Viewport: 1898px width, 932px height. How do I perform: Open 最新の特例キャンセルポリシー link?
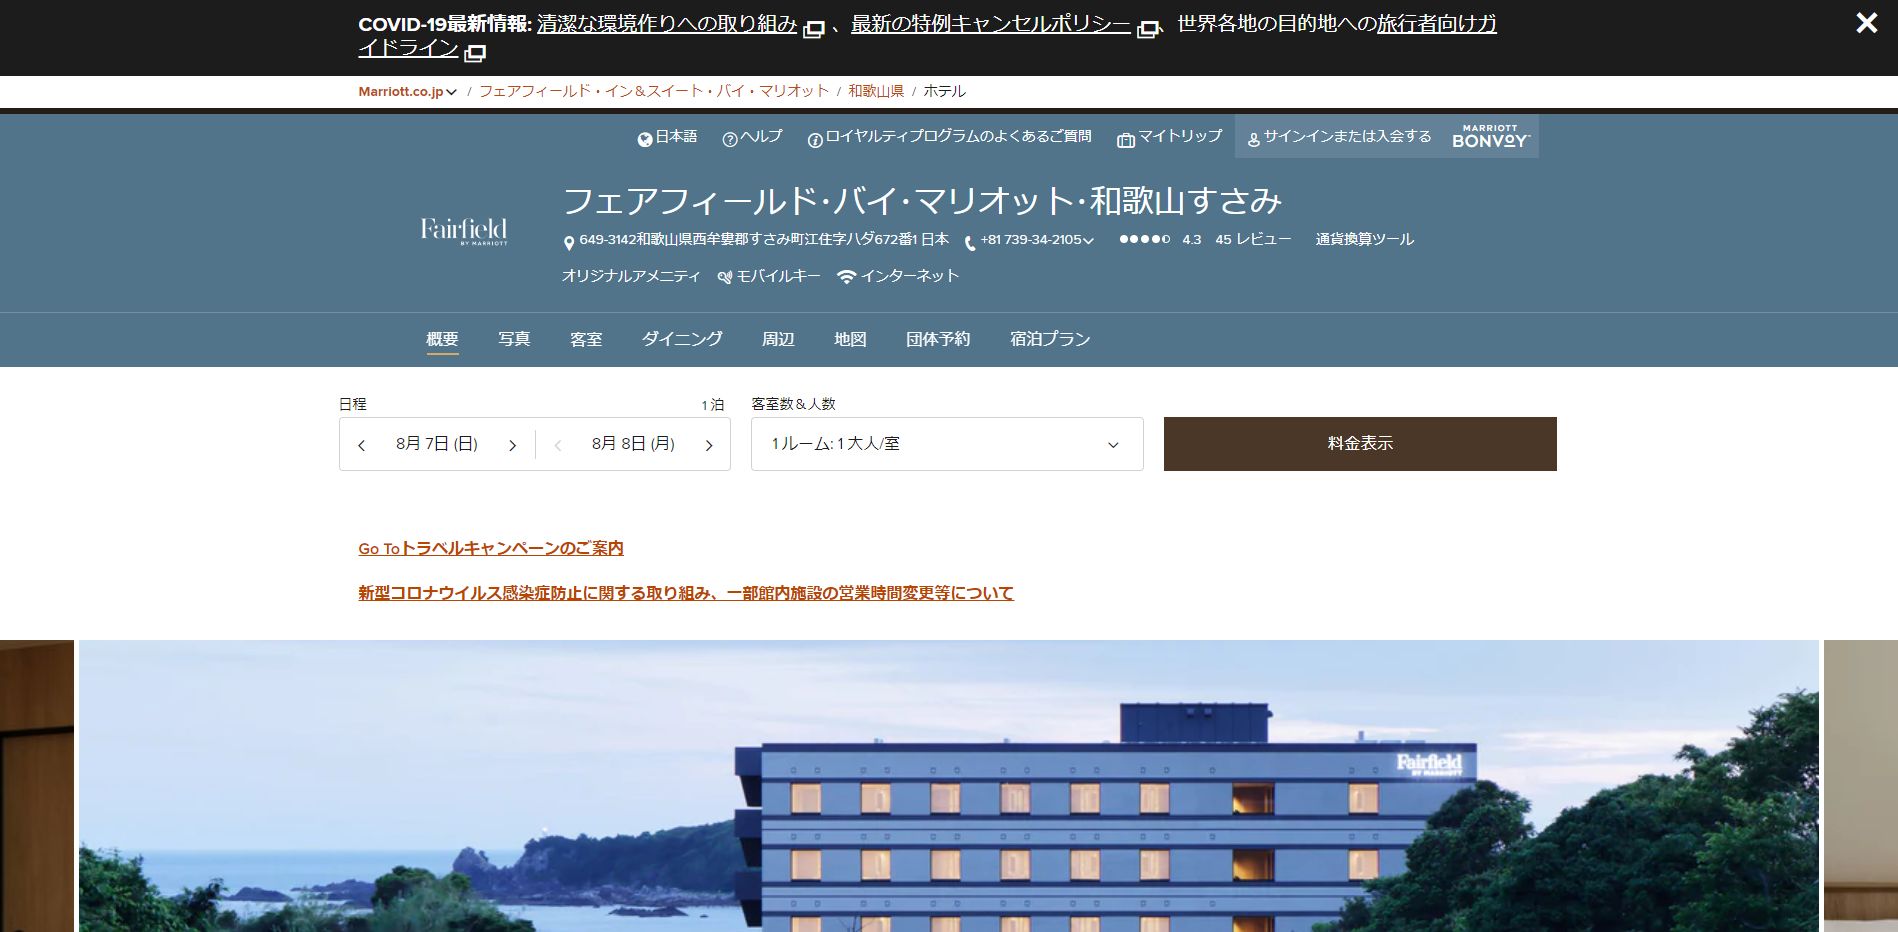pyautogui.click(x=990, y=24)
